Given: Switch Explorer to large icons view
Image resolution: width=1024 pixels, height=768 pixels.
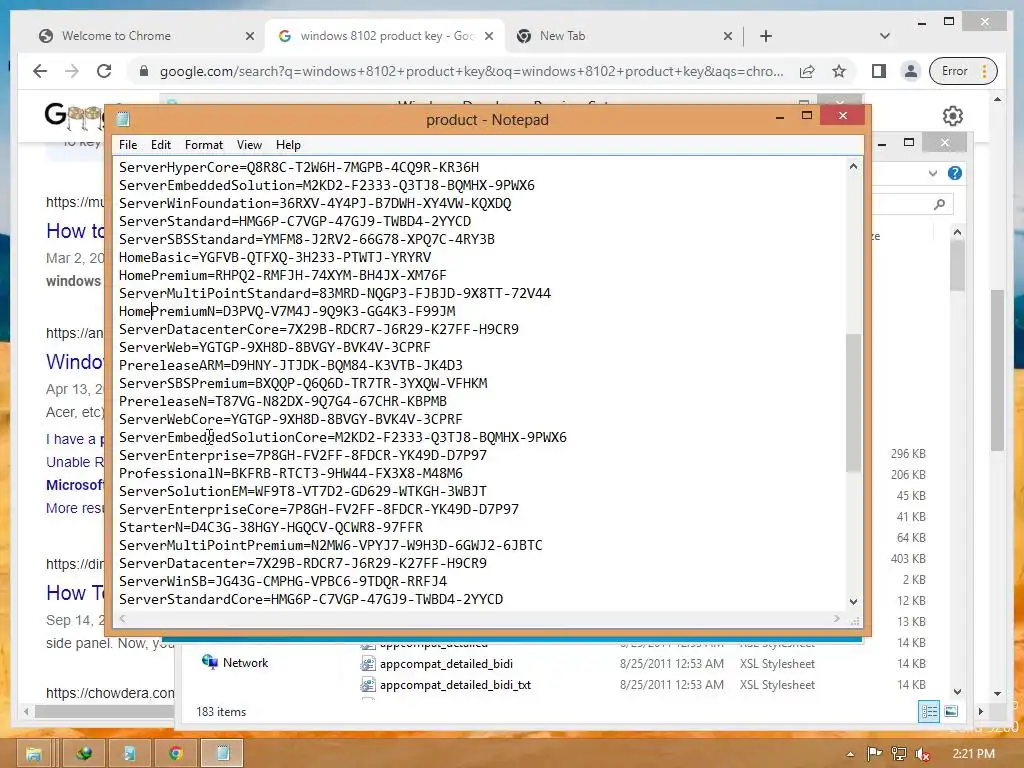Looking at the screenshot, I should pos(951,711).
